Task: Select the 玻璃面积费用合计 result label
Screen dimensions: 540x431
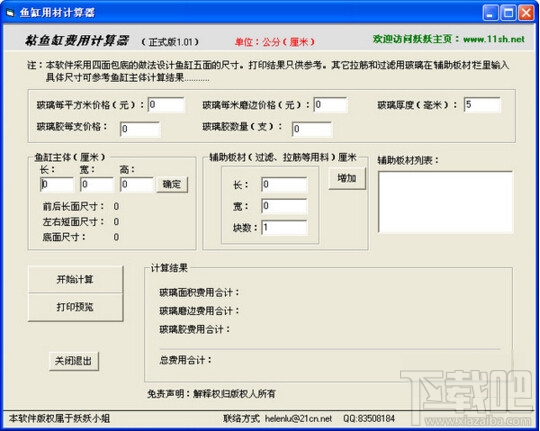Action: click(199, 293)
